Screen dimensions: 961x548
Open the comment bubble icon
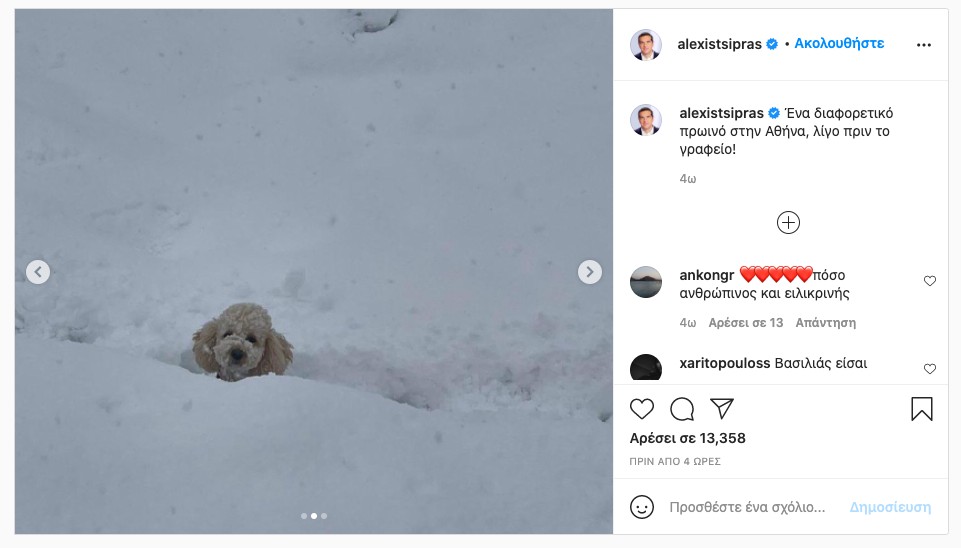682,409
